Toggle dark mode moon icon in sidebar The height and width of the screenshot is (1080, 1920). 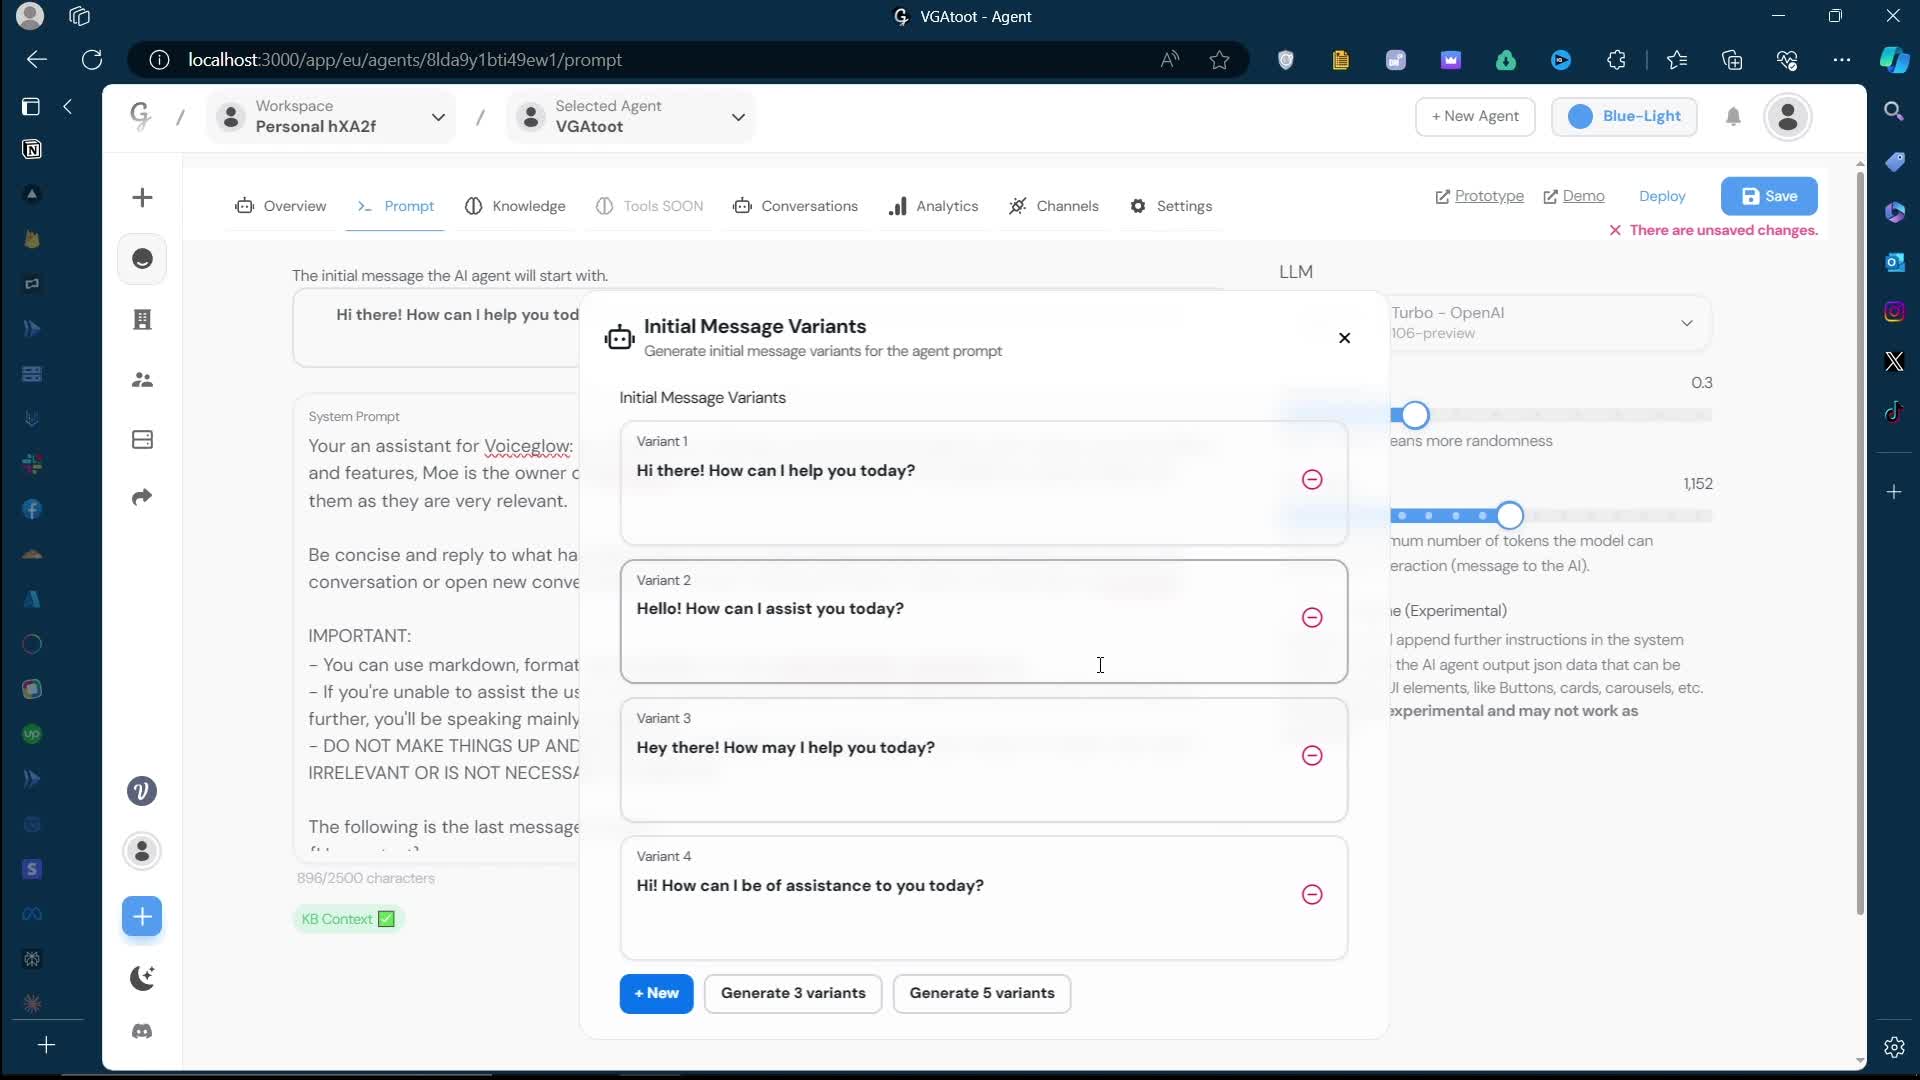point(142,978)
